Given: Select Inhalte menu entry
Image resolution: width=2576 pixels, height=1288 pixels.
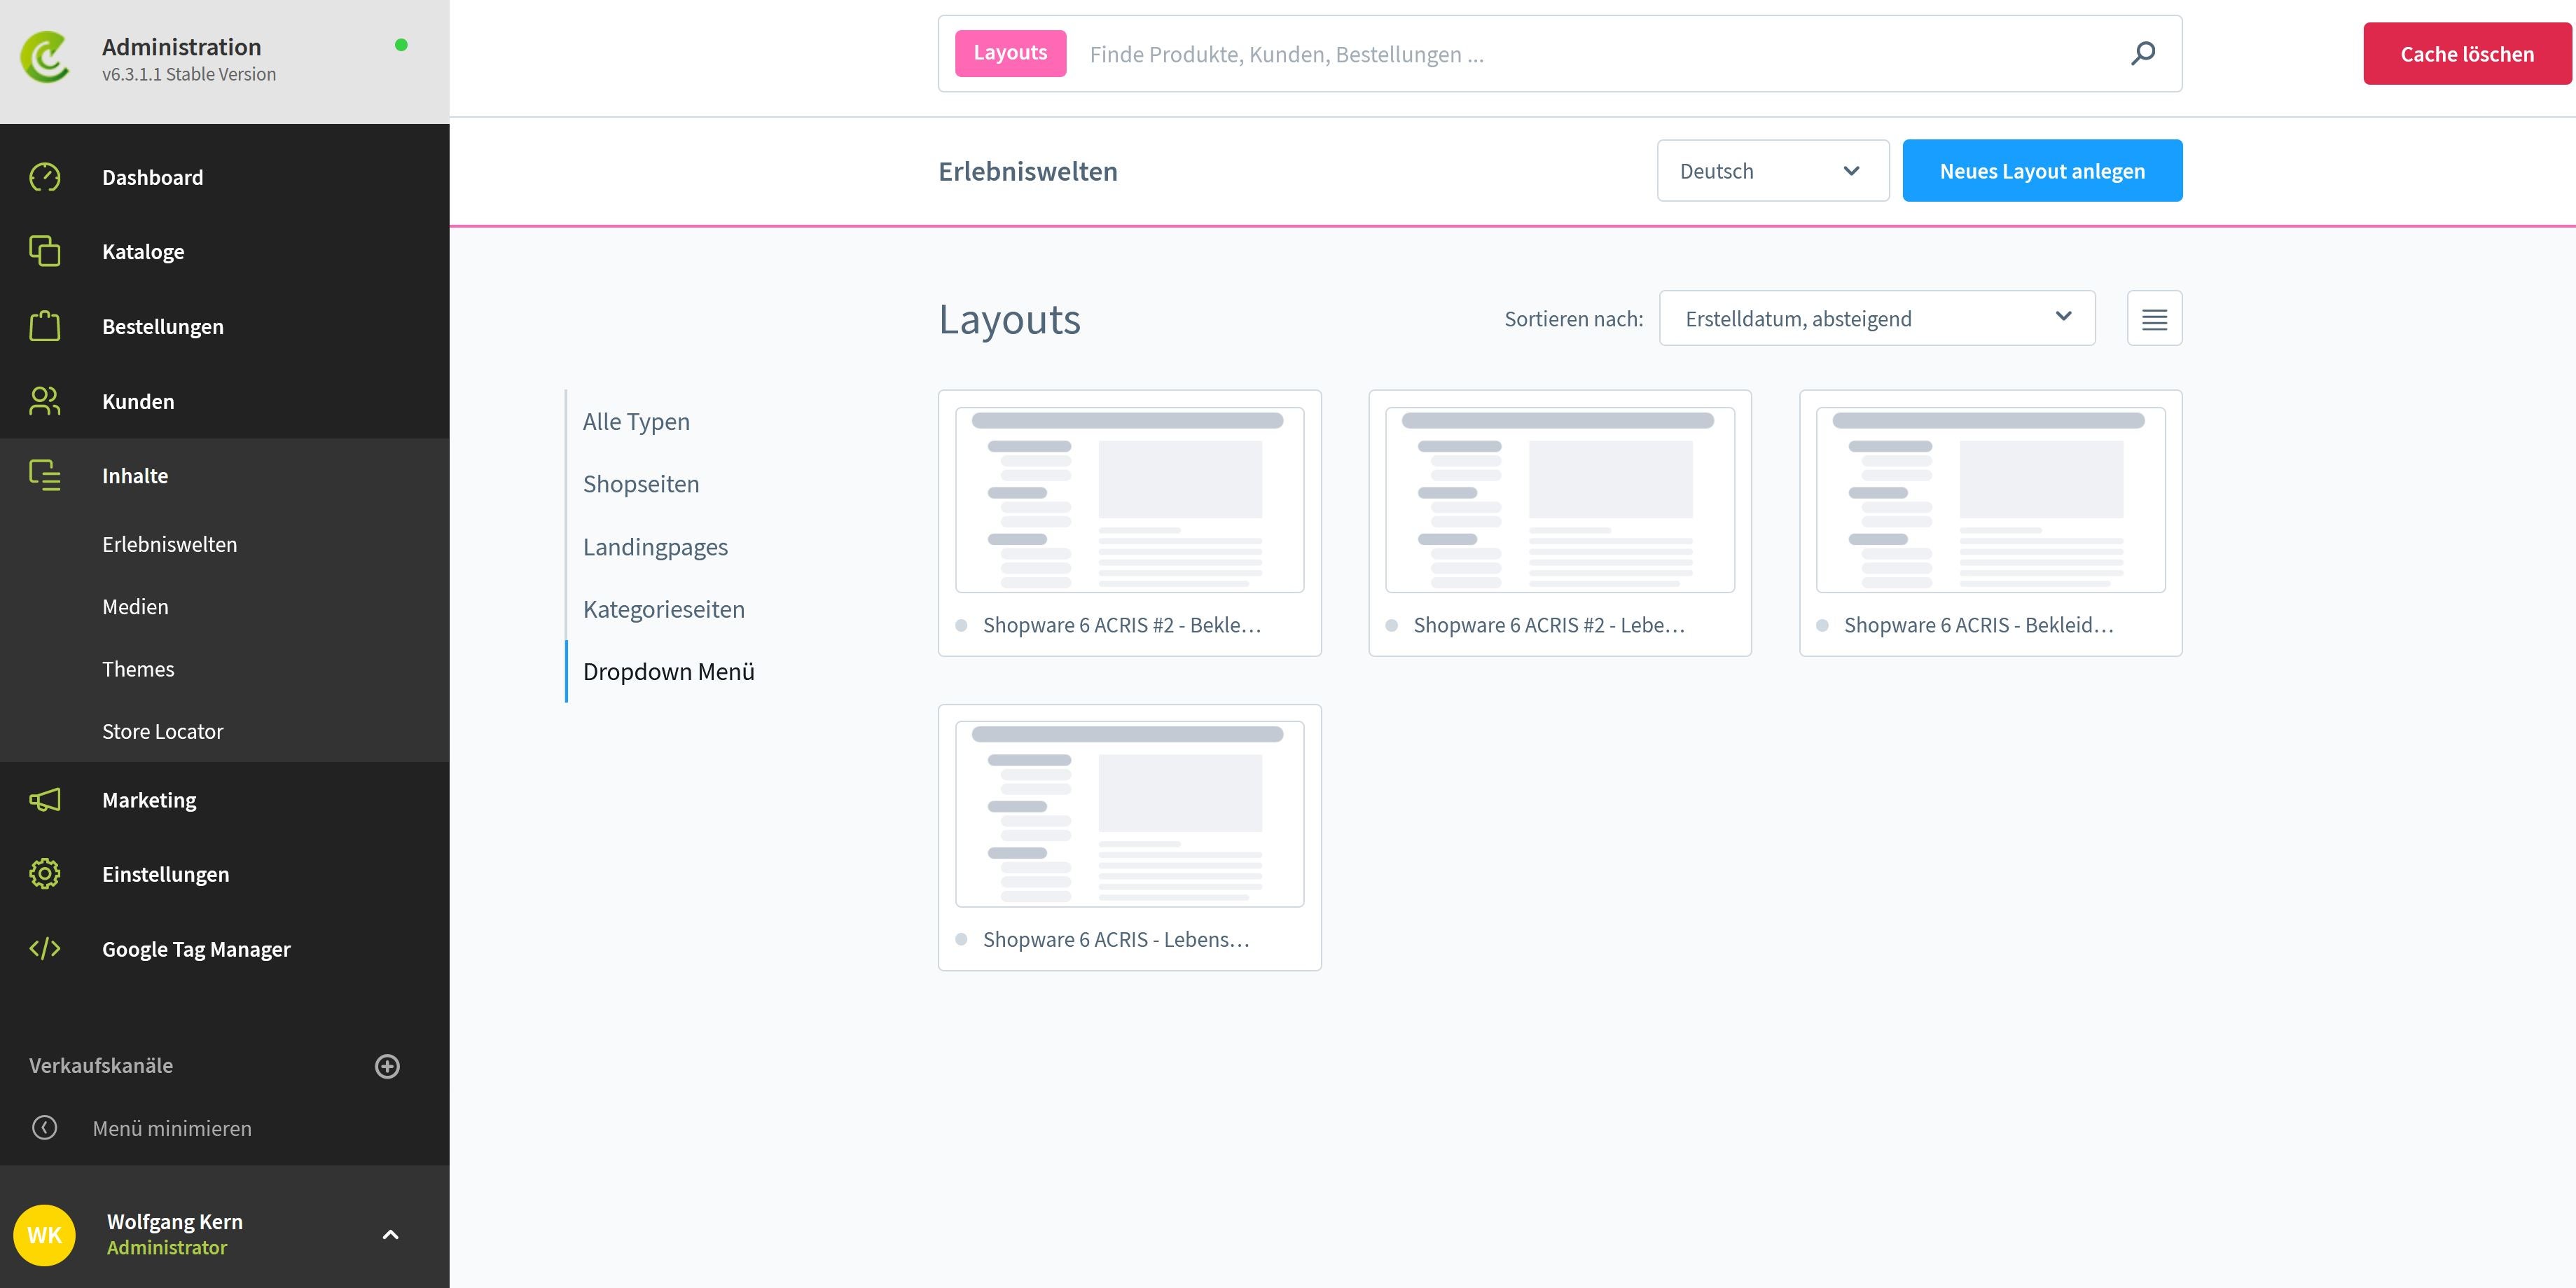Looking at the screenshot, I should point(135,476).
